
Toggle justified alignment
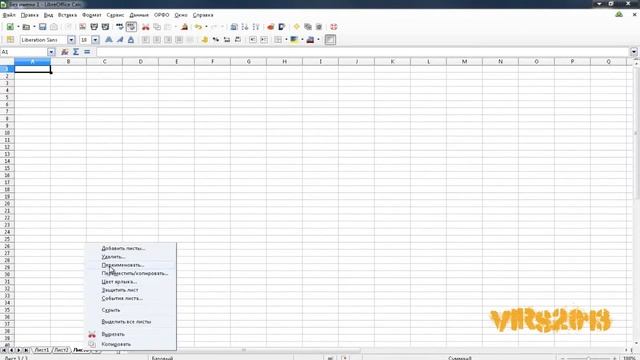179,40
